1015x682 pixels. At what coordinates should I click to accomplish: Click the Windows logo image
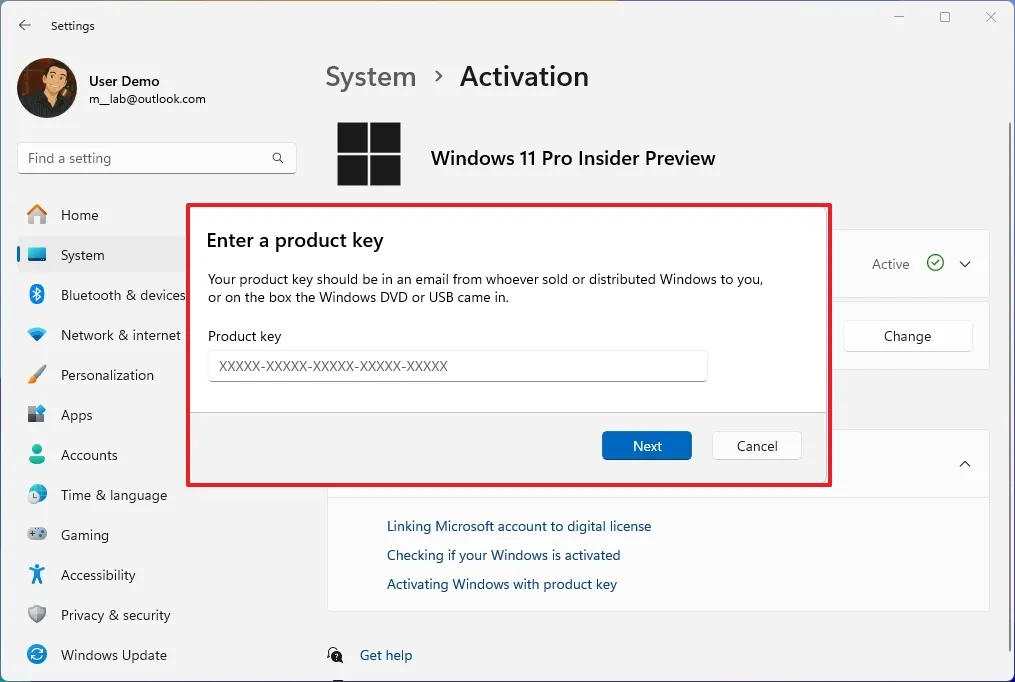pyautogui.click(x=369, y=154)
